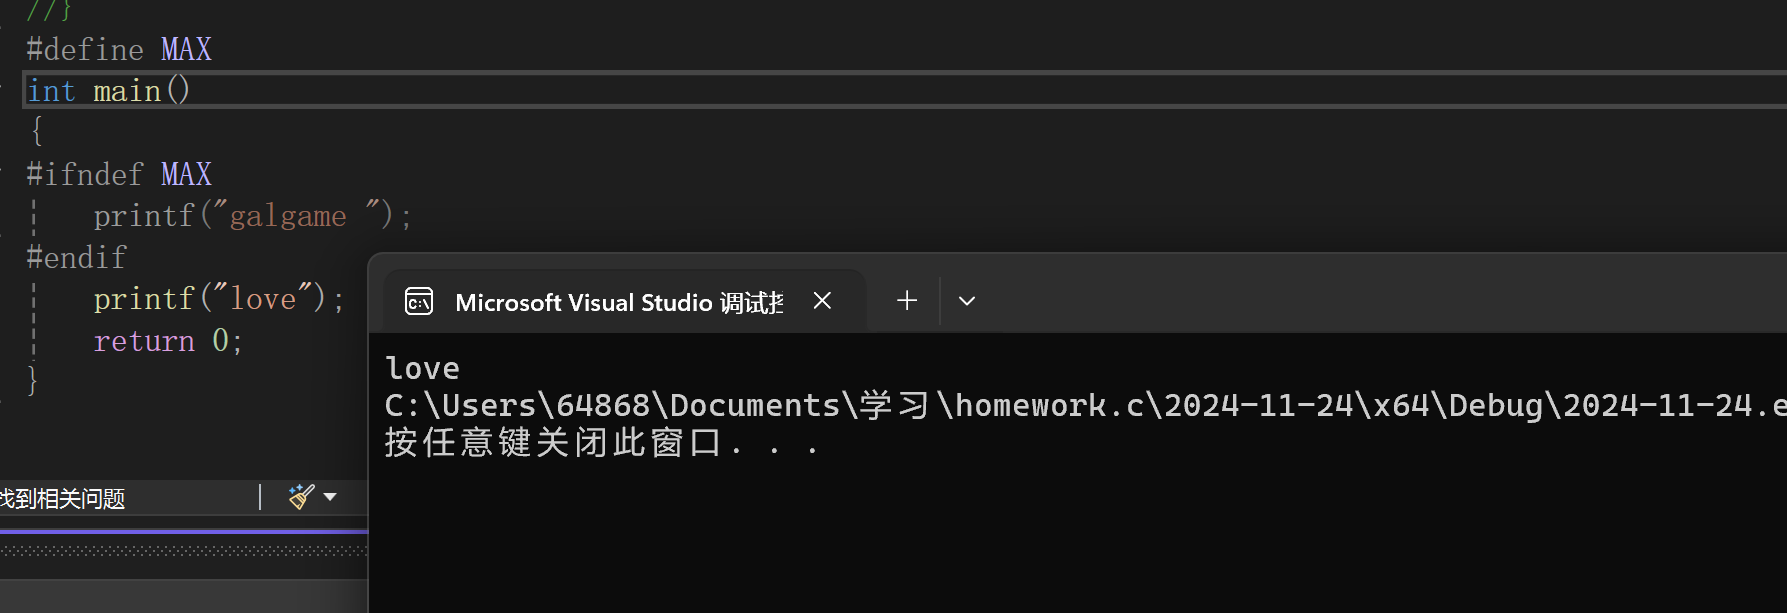Place the cursor on the int main() line
This screenshot has width=1787, height=613.
[108, 91]
